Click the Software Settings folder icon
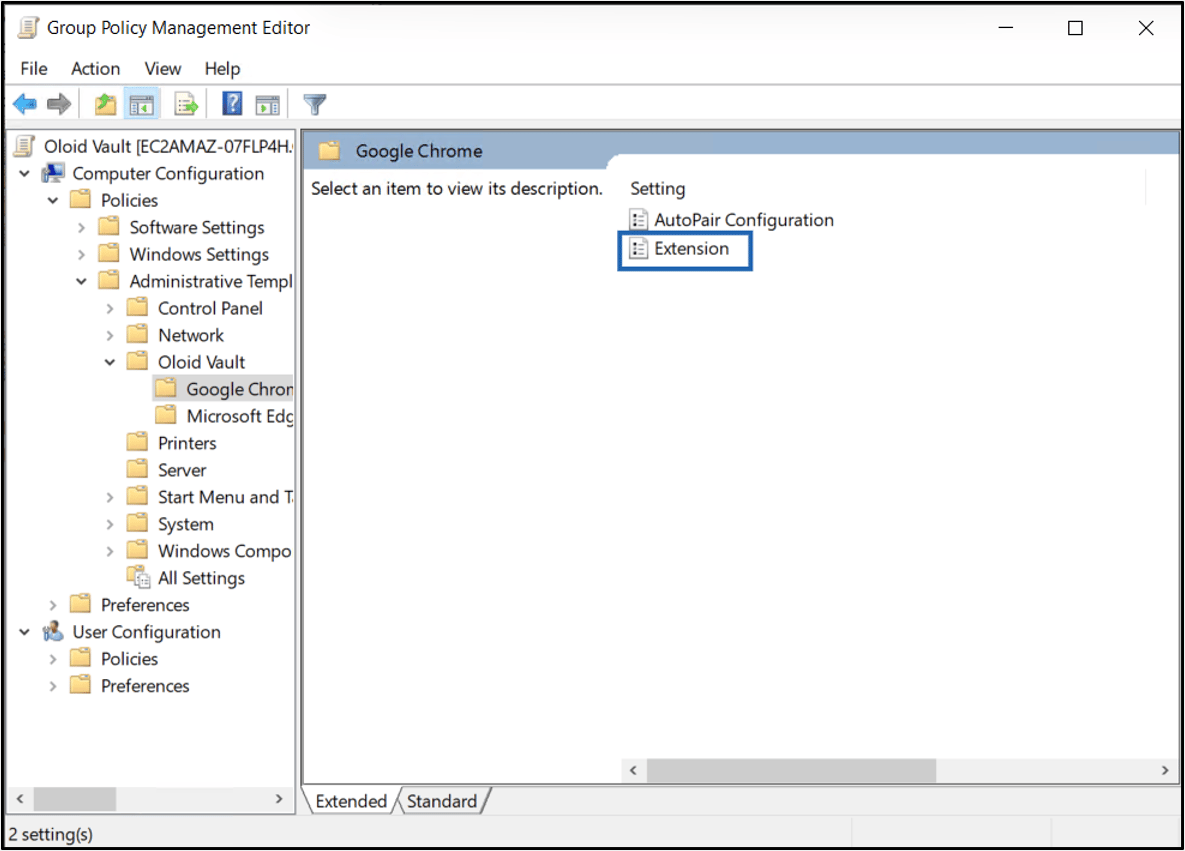This screenshot has width=1185, height=851. [110, 227]
